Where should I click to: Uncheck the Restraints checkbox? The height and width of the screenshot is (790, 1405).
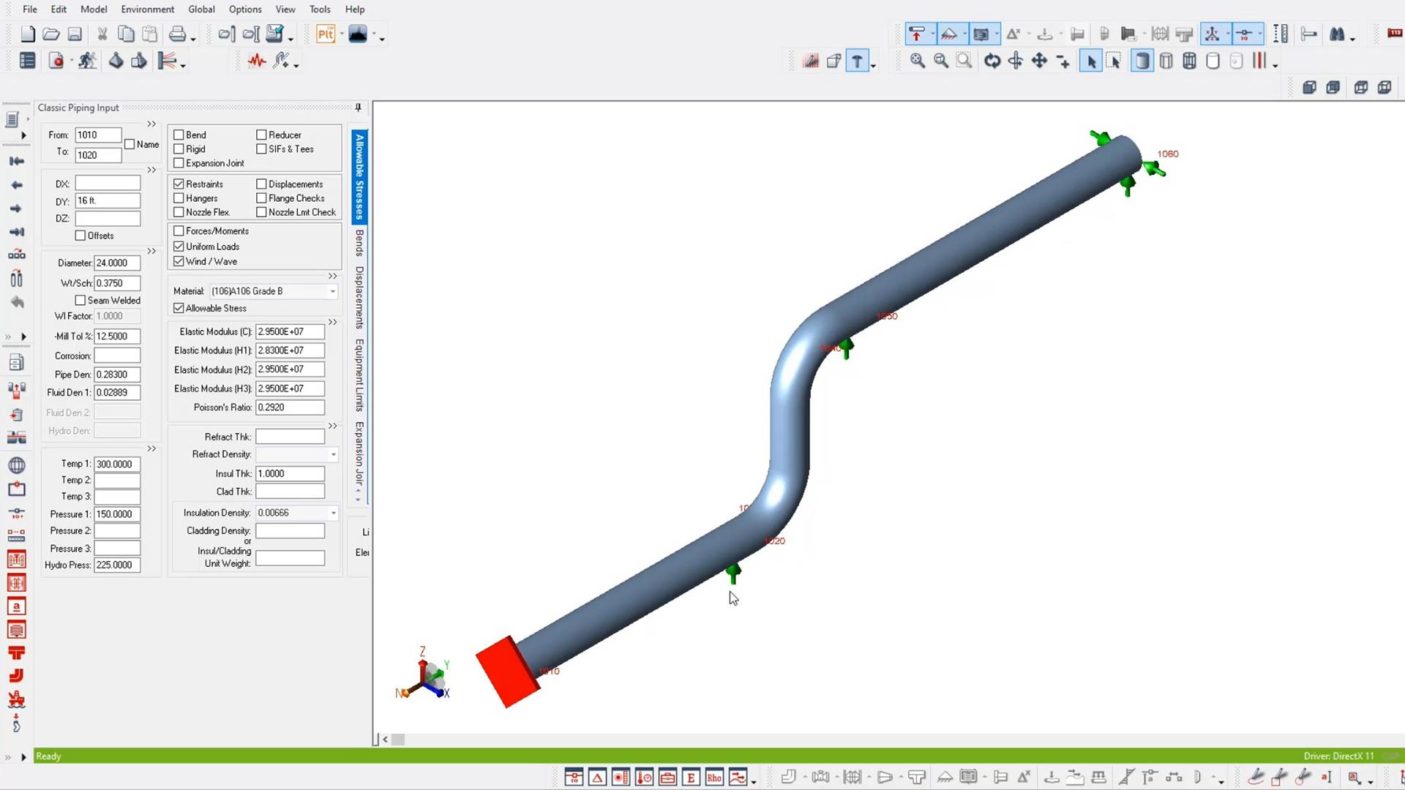coord(179,184)
